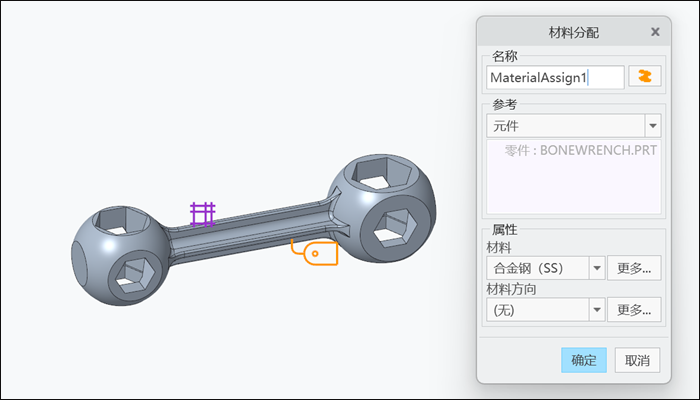This screenshot has width=700, height=400.
Task: Expand the 合金钢 (SS) material dropdown
Action: click(x=596, y=268)
